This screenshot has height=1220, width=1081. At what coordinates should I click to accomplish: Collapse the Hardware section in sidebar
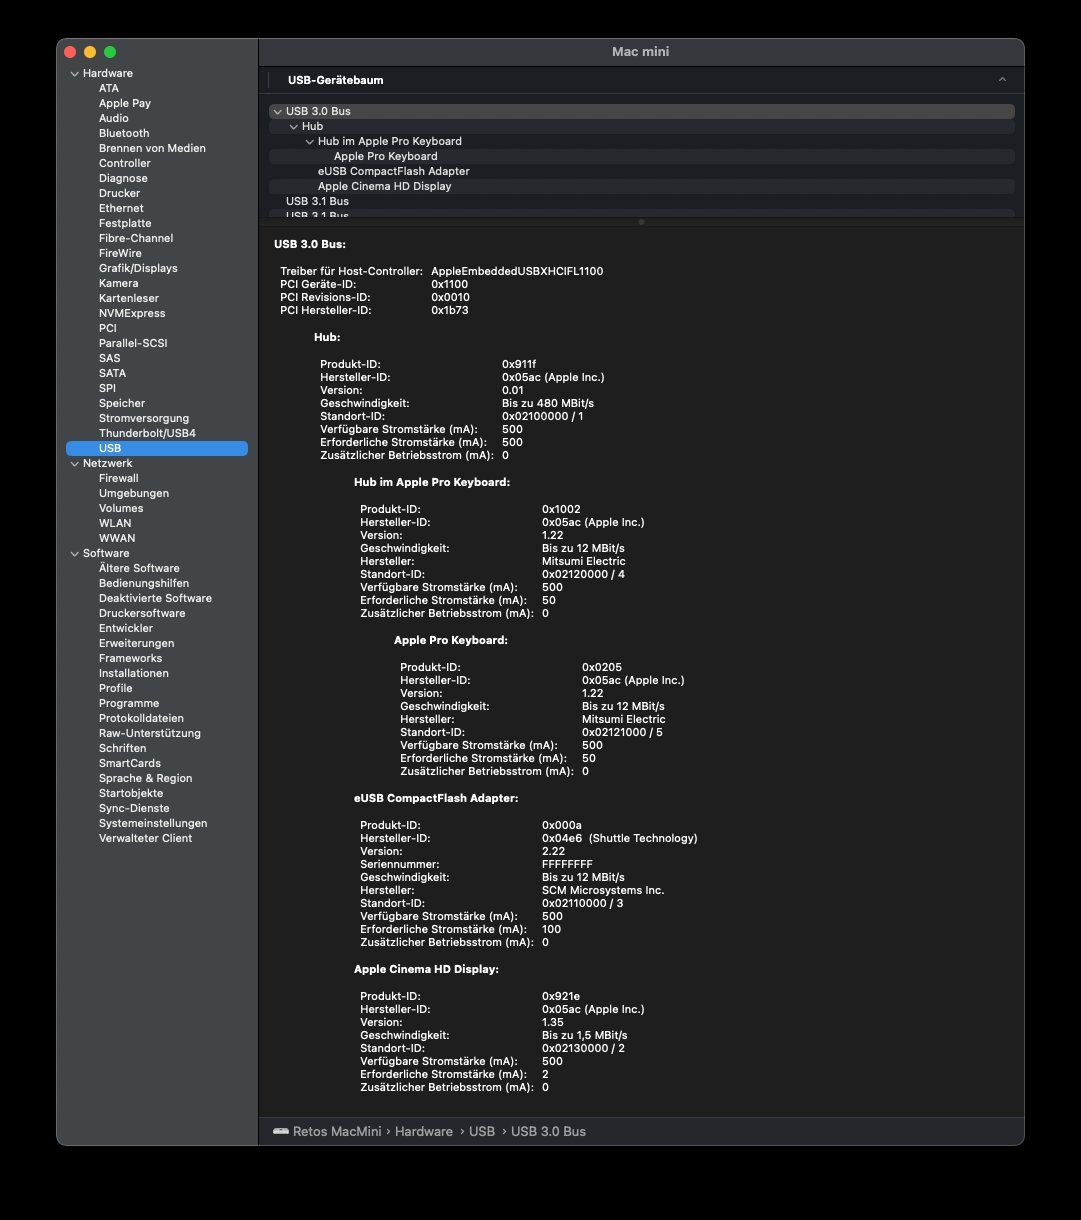click(74, 73)
